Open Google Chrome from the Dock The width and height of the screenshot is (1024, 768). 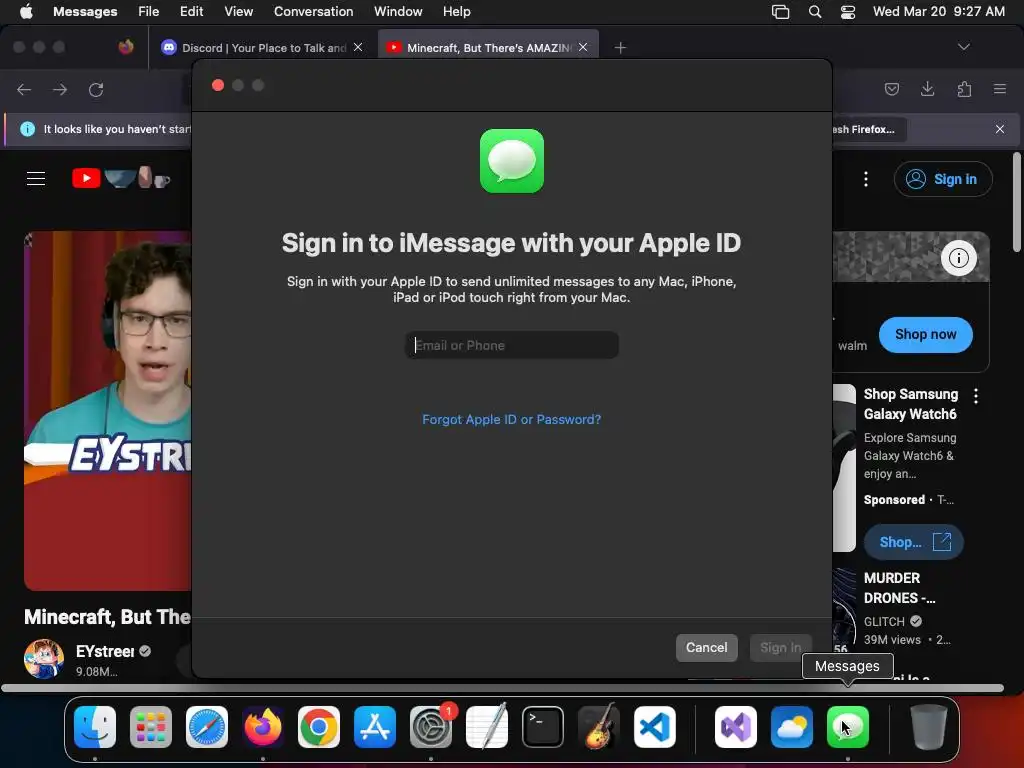pos(319,727)
